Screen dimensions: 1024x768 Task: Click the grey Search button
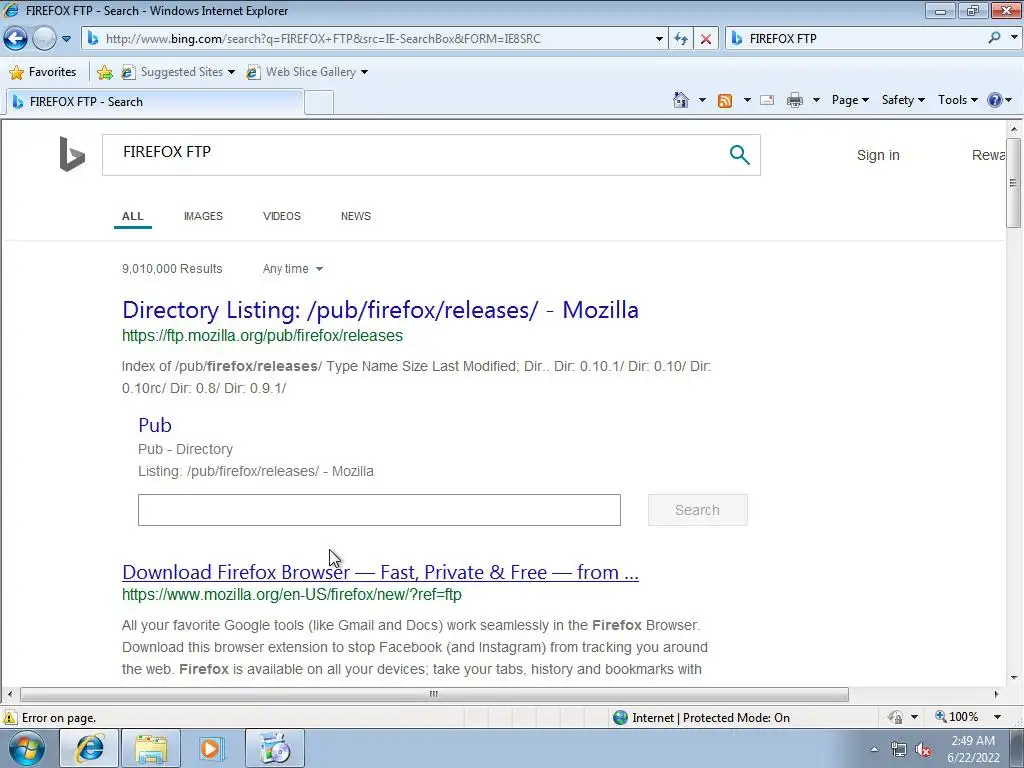point(697,510)
